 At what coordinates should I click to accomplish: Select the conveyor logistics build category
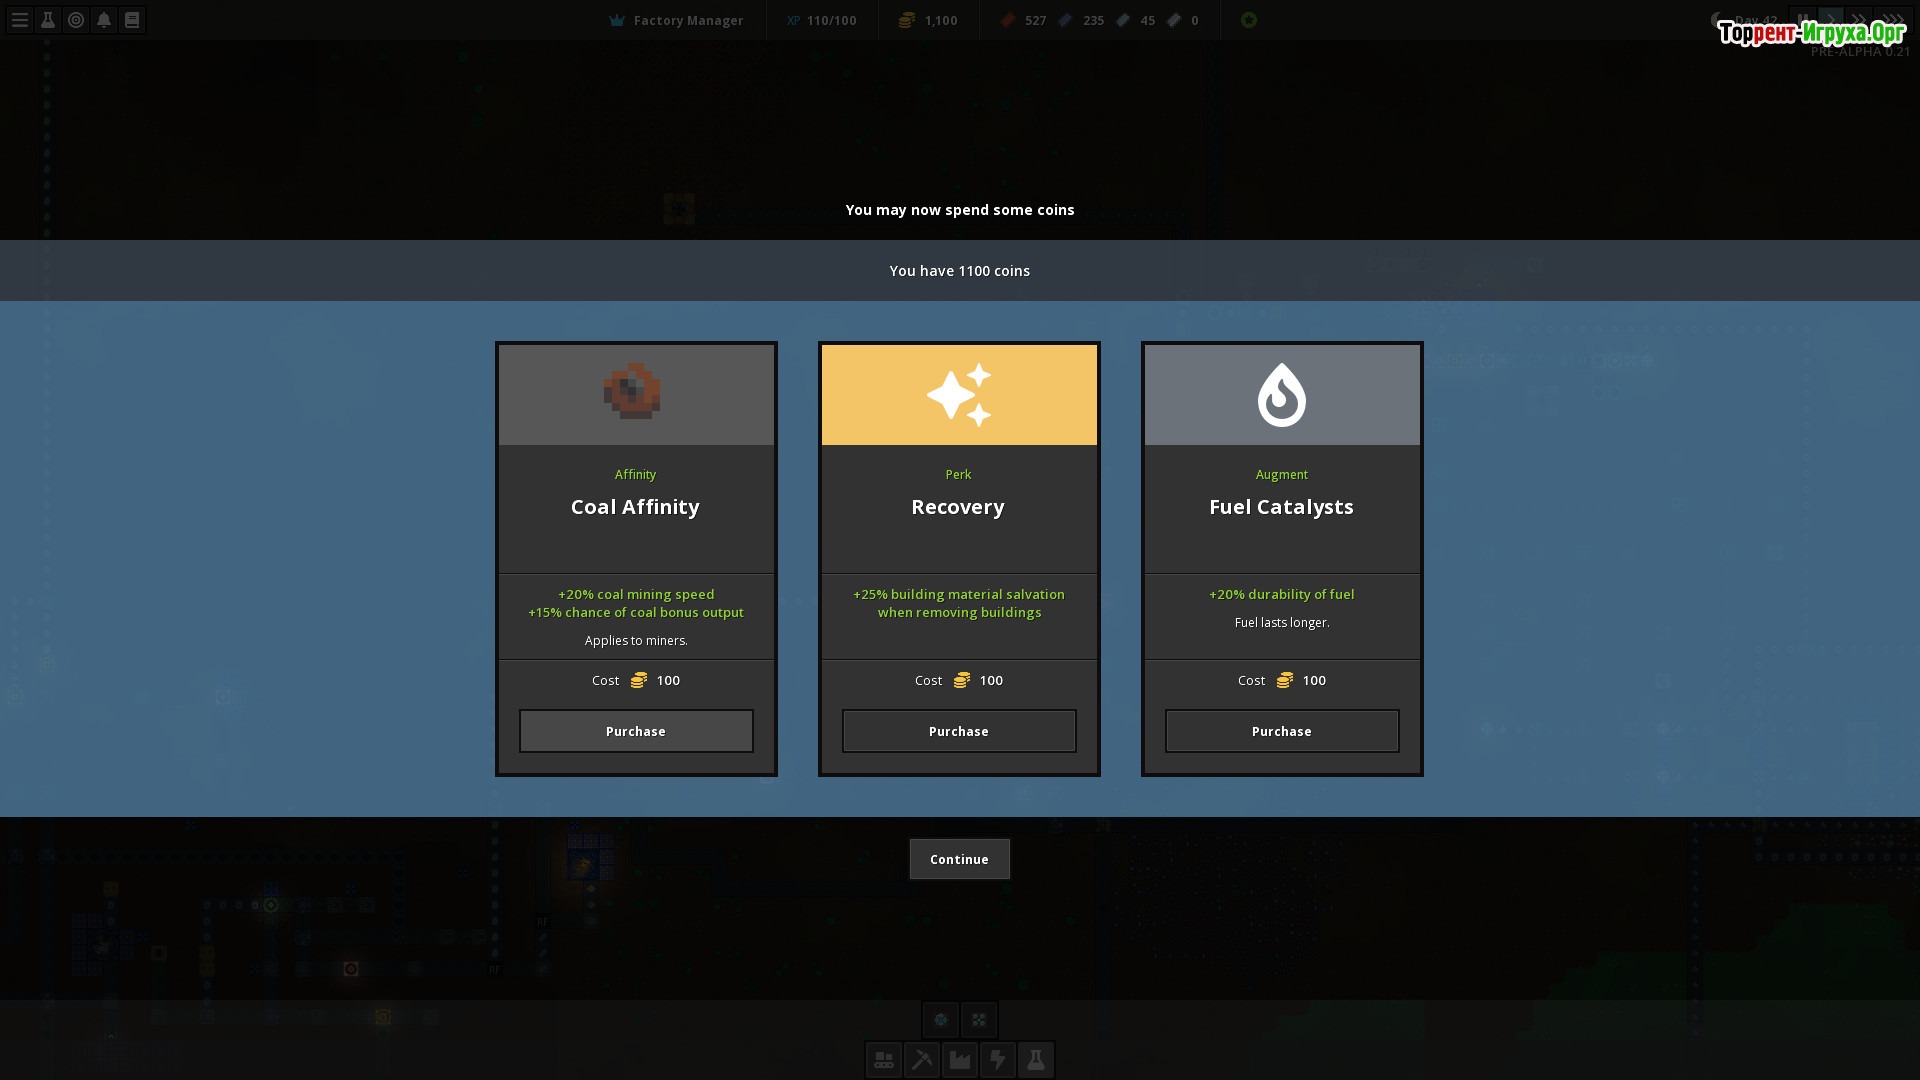883,1060
